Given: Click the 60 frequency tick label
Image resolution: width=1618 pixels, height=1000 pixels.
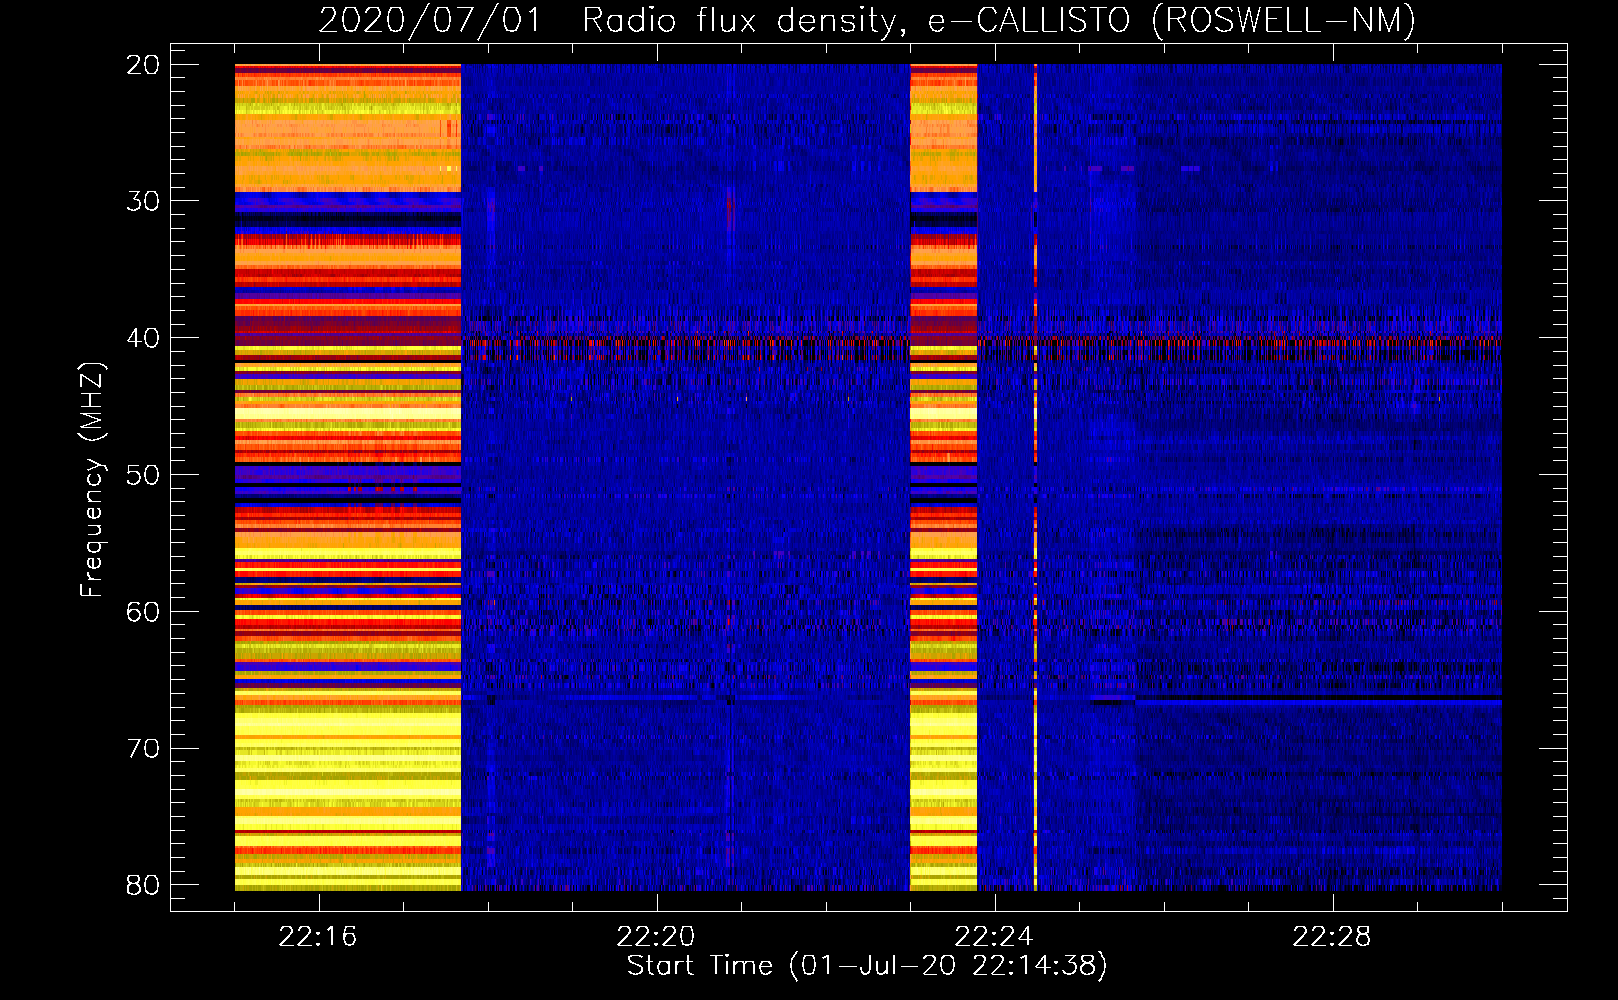Looking at the screenshot, I should point(143,611).
